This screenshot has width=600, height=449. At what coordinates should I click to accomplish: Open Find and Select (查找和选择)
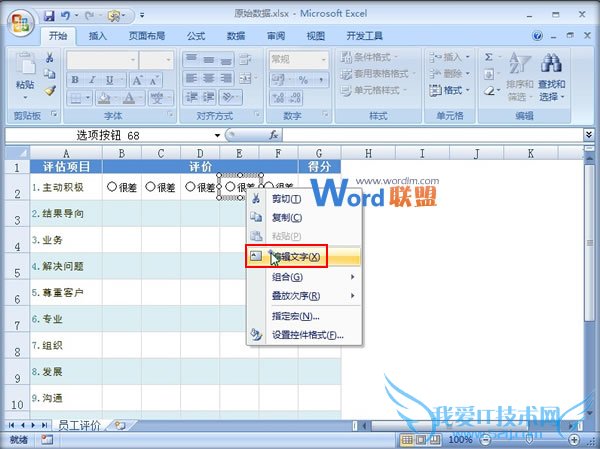(551, 77)
